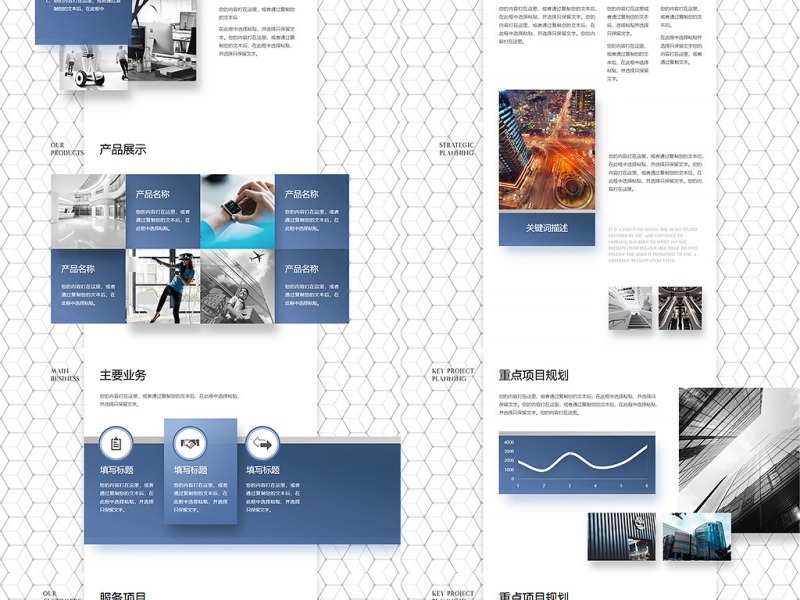Select the small escalator photo thumbnail
The width and height of the screenshot is (800, 600).
coord(680,308)
